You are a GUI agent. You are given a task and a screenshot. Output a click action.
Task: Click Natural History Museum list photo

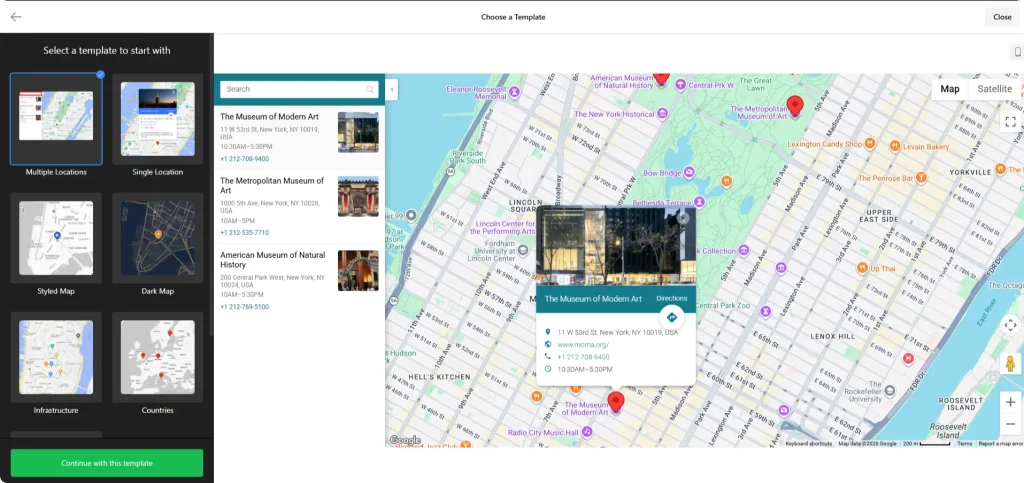(358, 270)
